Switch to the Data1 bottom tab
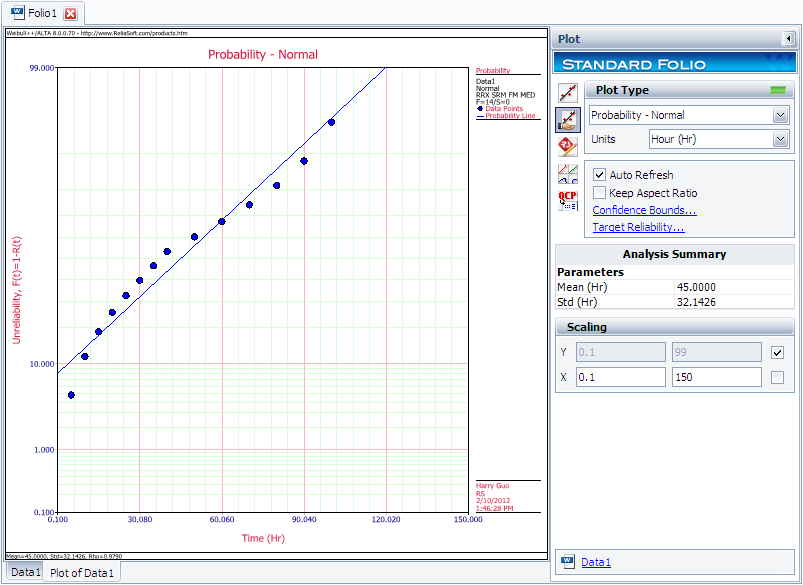Viewport: 803px width, 585px height. point(24,573)
